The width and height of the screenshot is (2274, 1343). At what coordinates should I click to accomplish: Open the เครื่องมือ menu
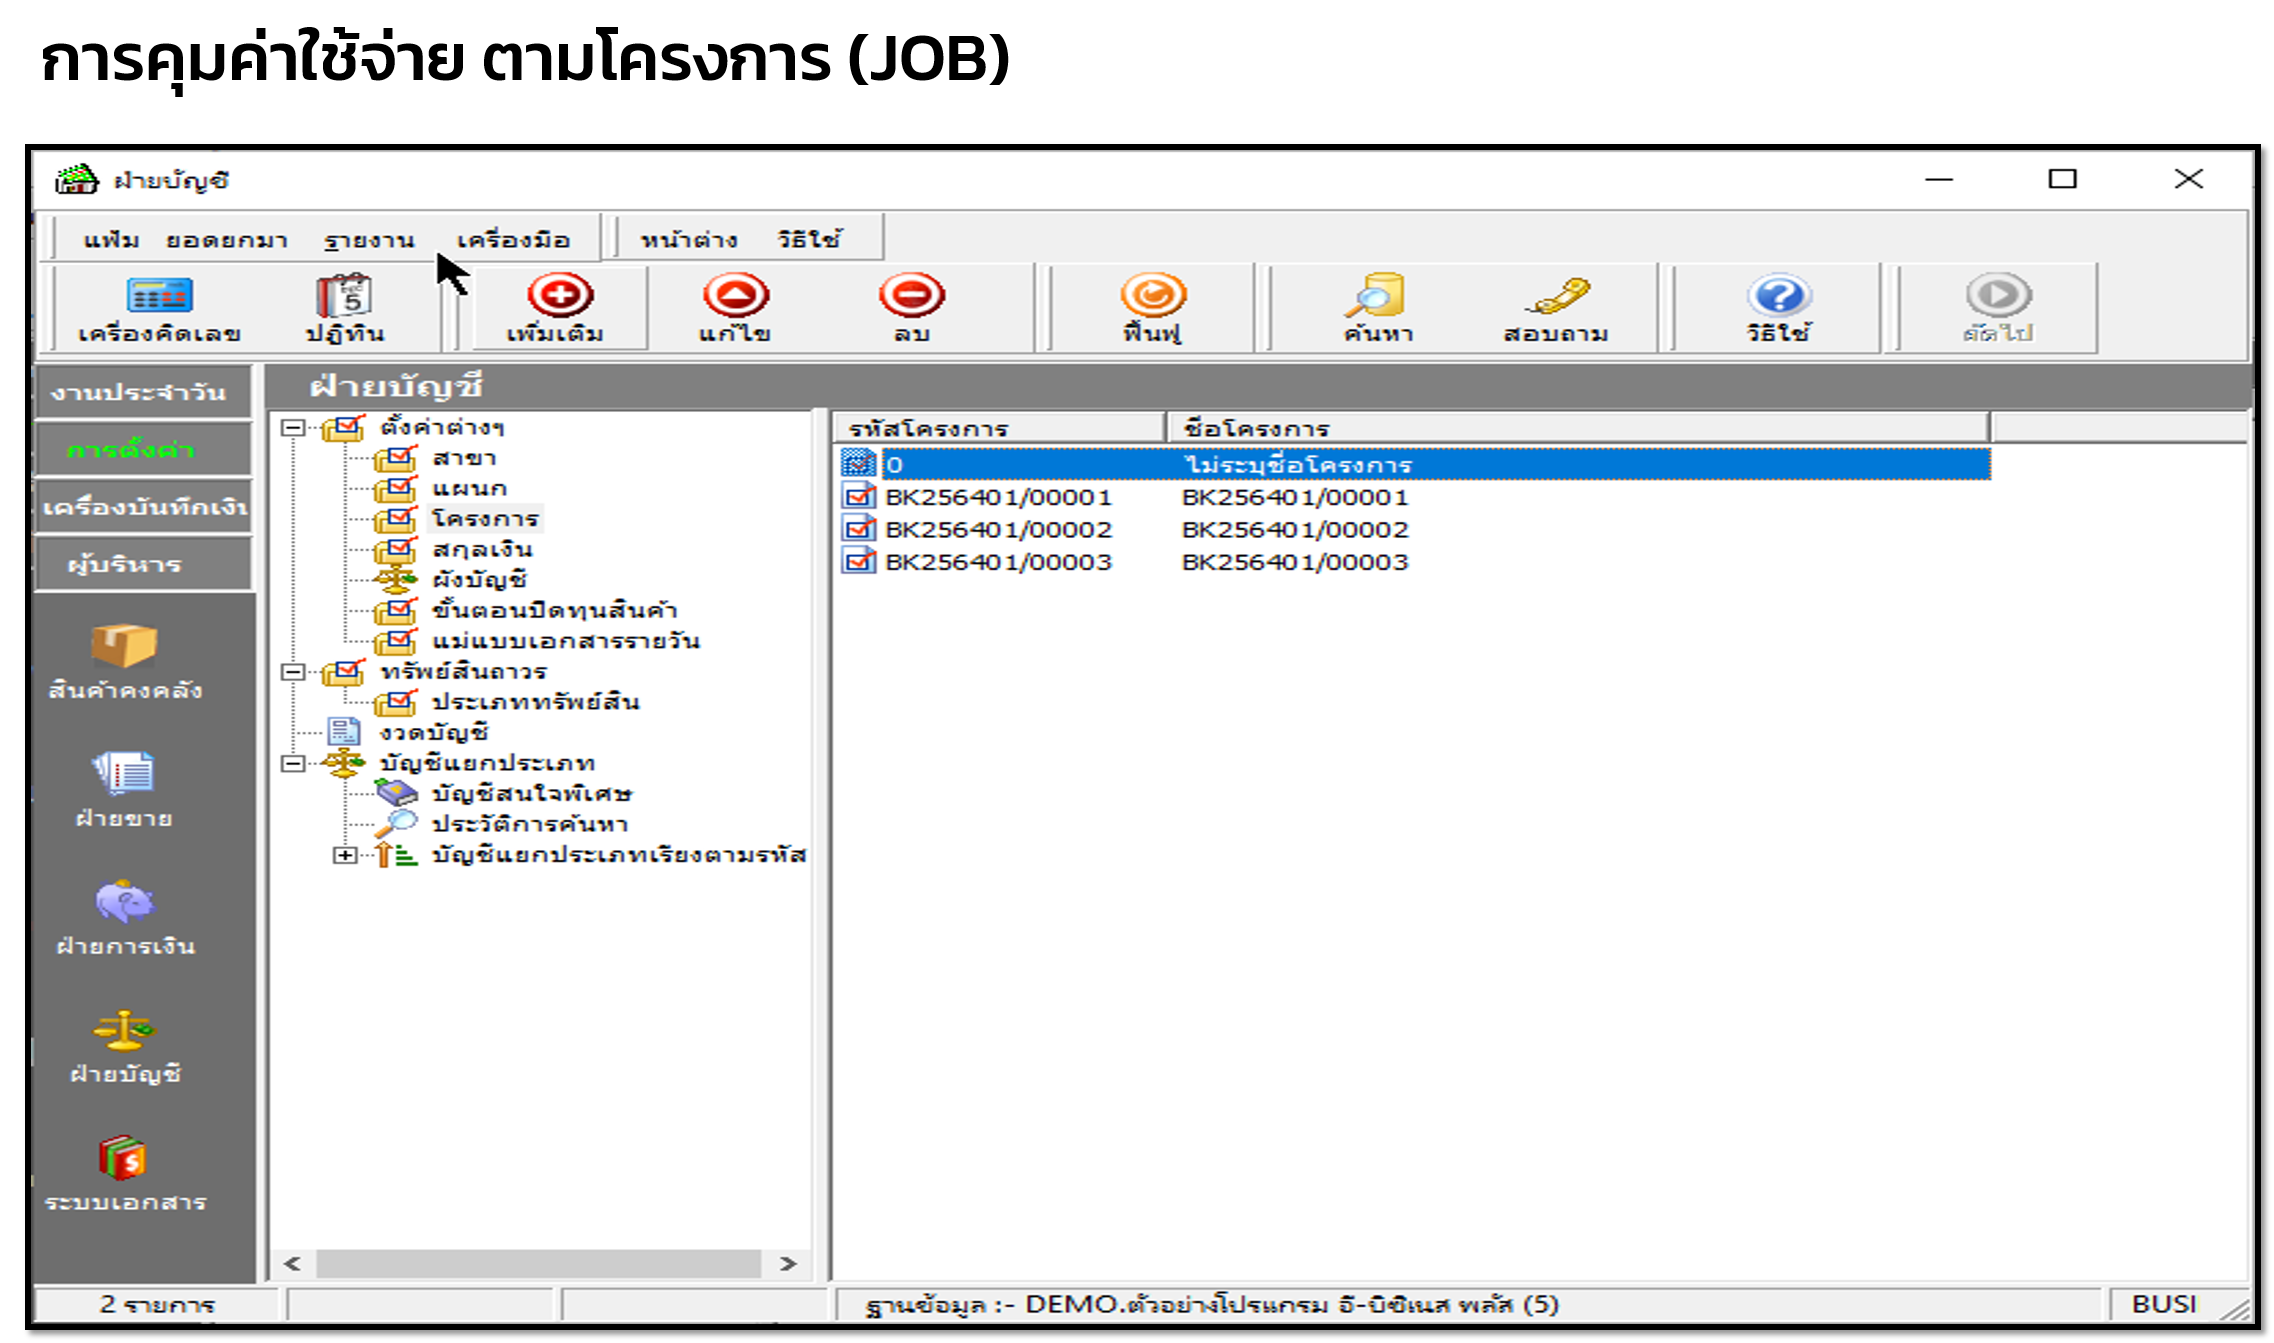pos(513,240)
